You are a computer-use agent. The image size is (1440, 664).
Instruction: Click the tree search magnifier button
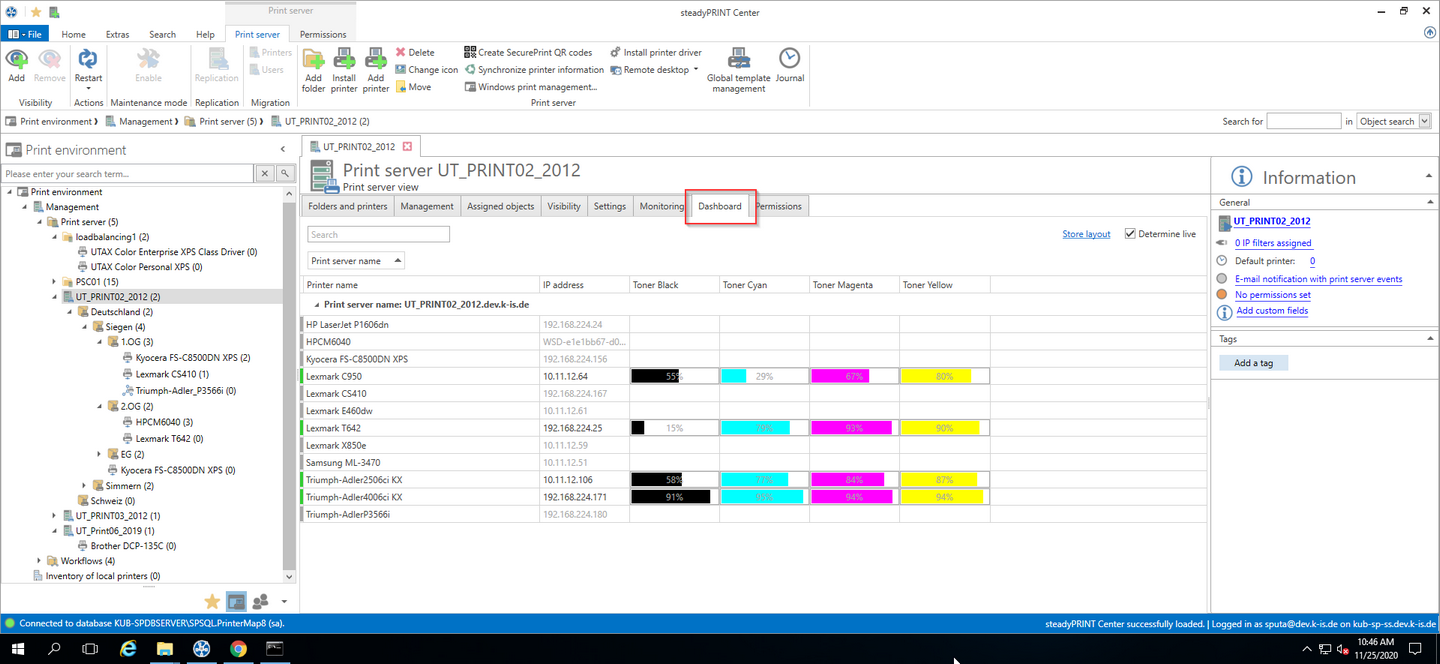[285, 174]
